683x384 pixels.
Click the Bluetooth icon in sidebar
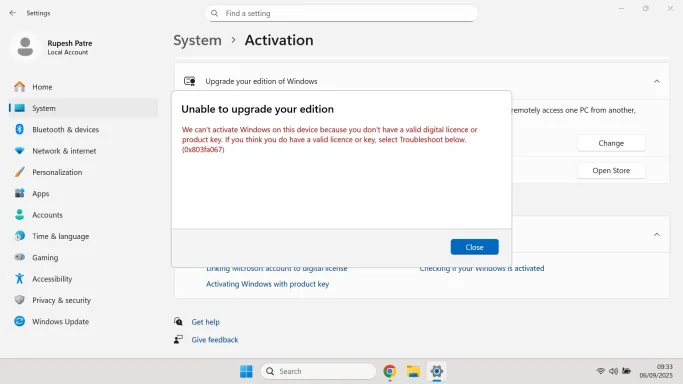point(20,129)
